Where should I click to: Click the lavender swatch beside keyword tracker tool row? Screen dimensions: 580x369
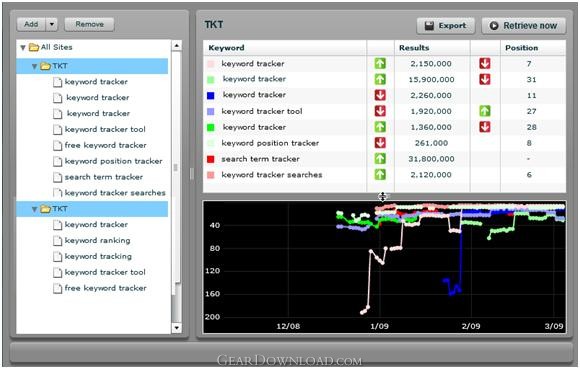click(x=211, y=112)
